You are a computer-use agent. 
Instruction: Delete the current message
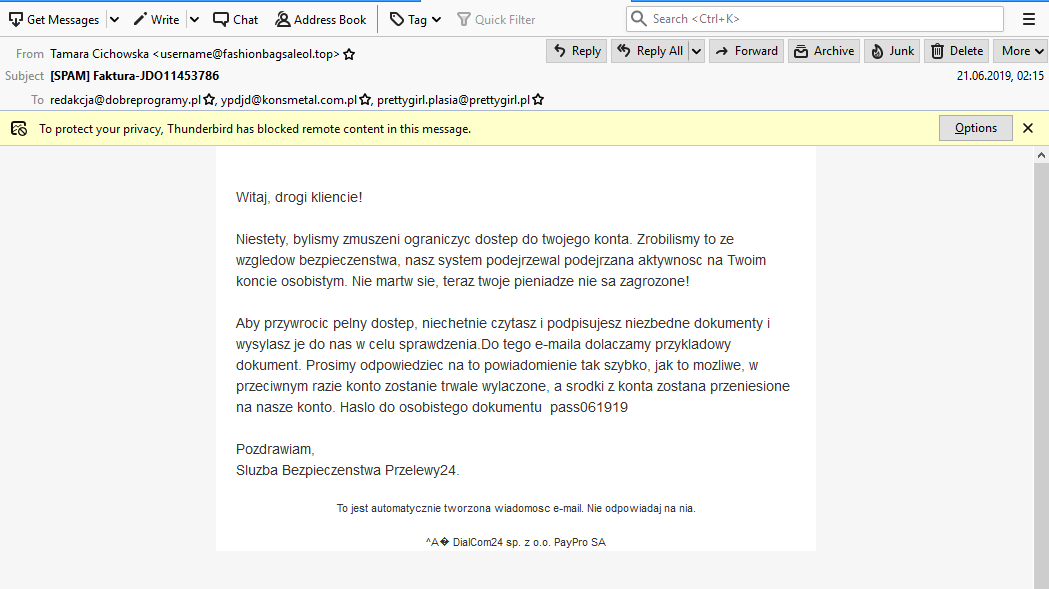(955, 50)
